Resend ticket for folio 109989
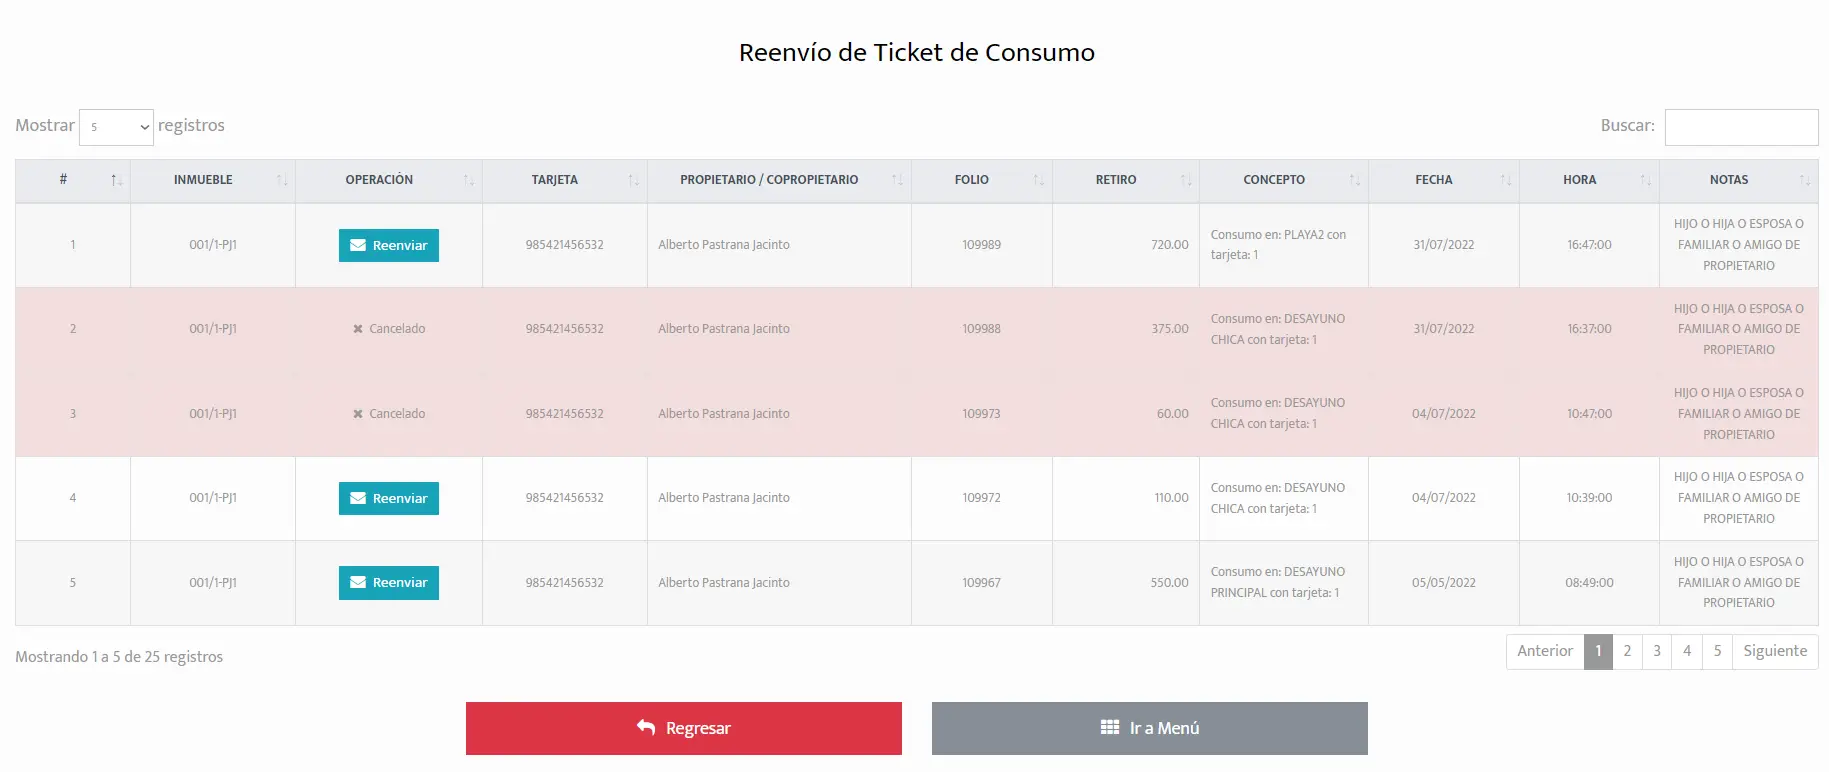1829x772 pixels. click(388, 245)
